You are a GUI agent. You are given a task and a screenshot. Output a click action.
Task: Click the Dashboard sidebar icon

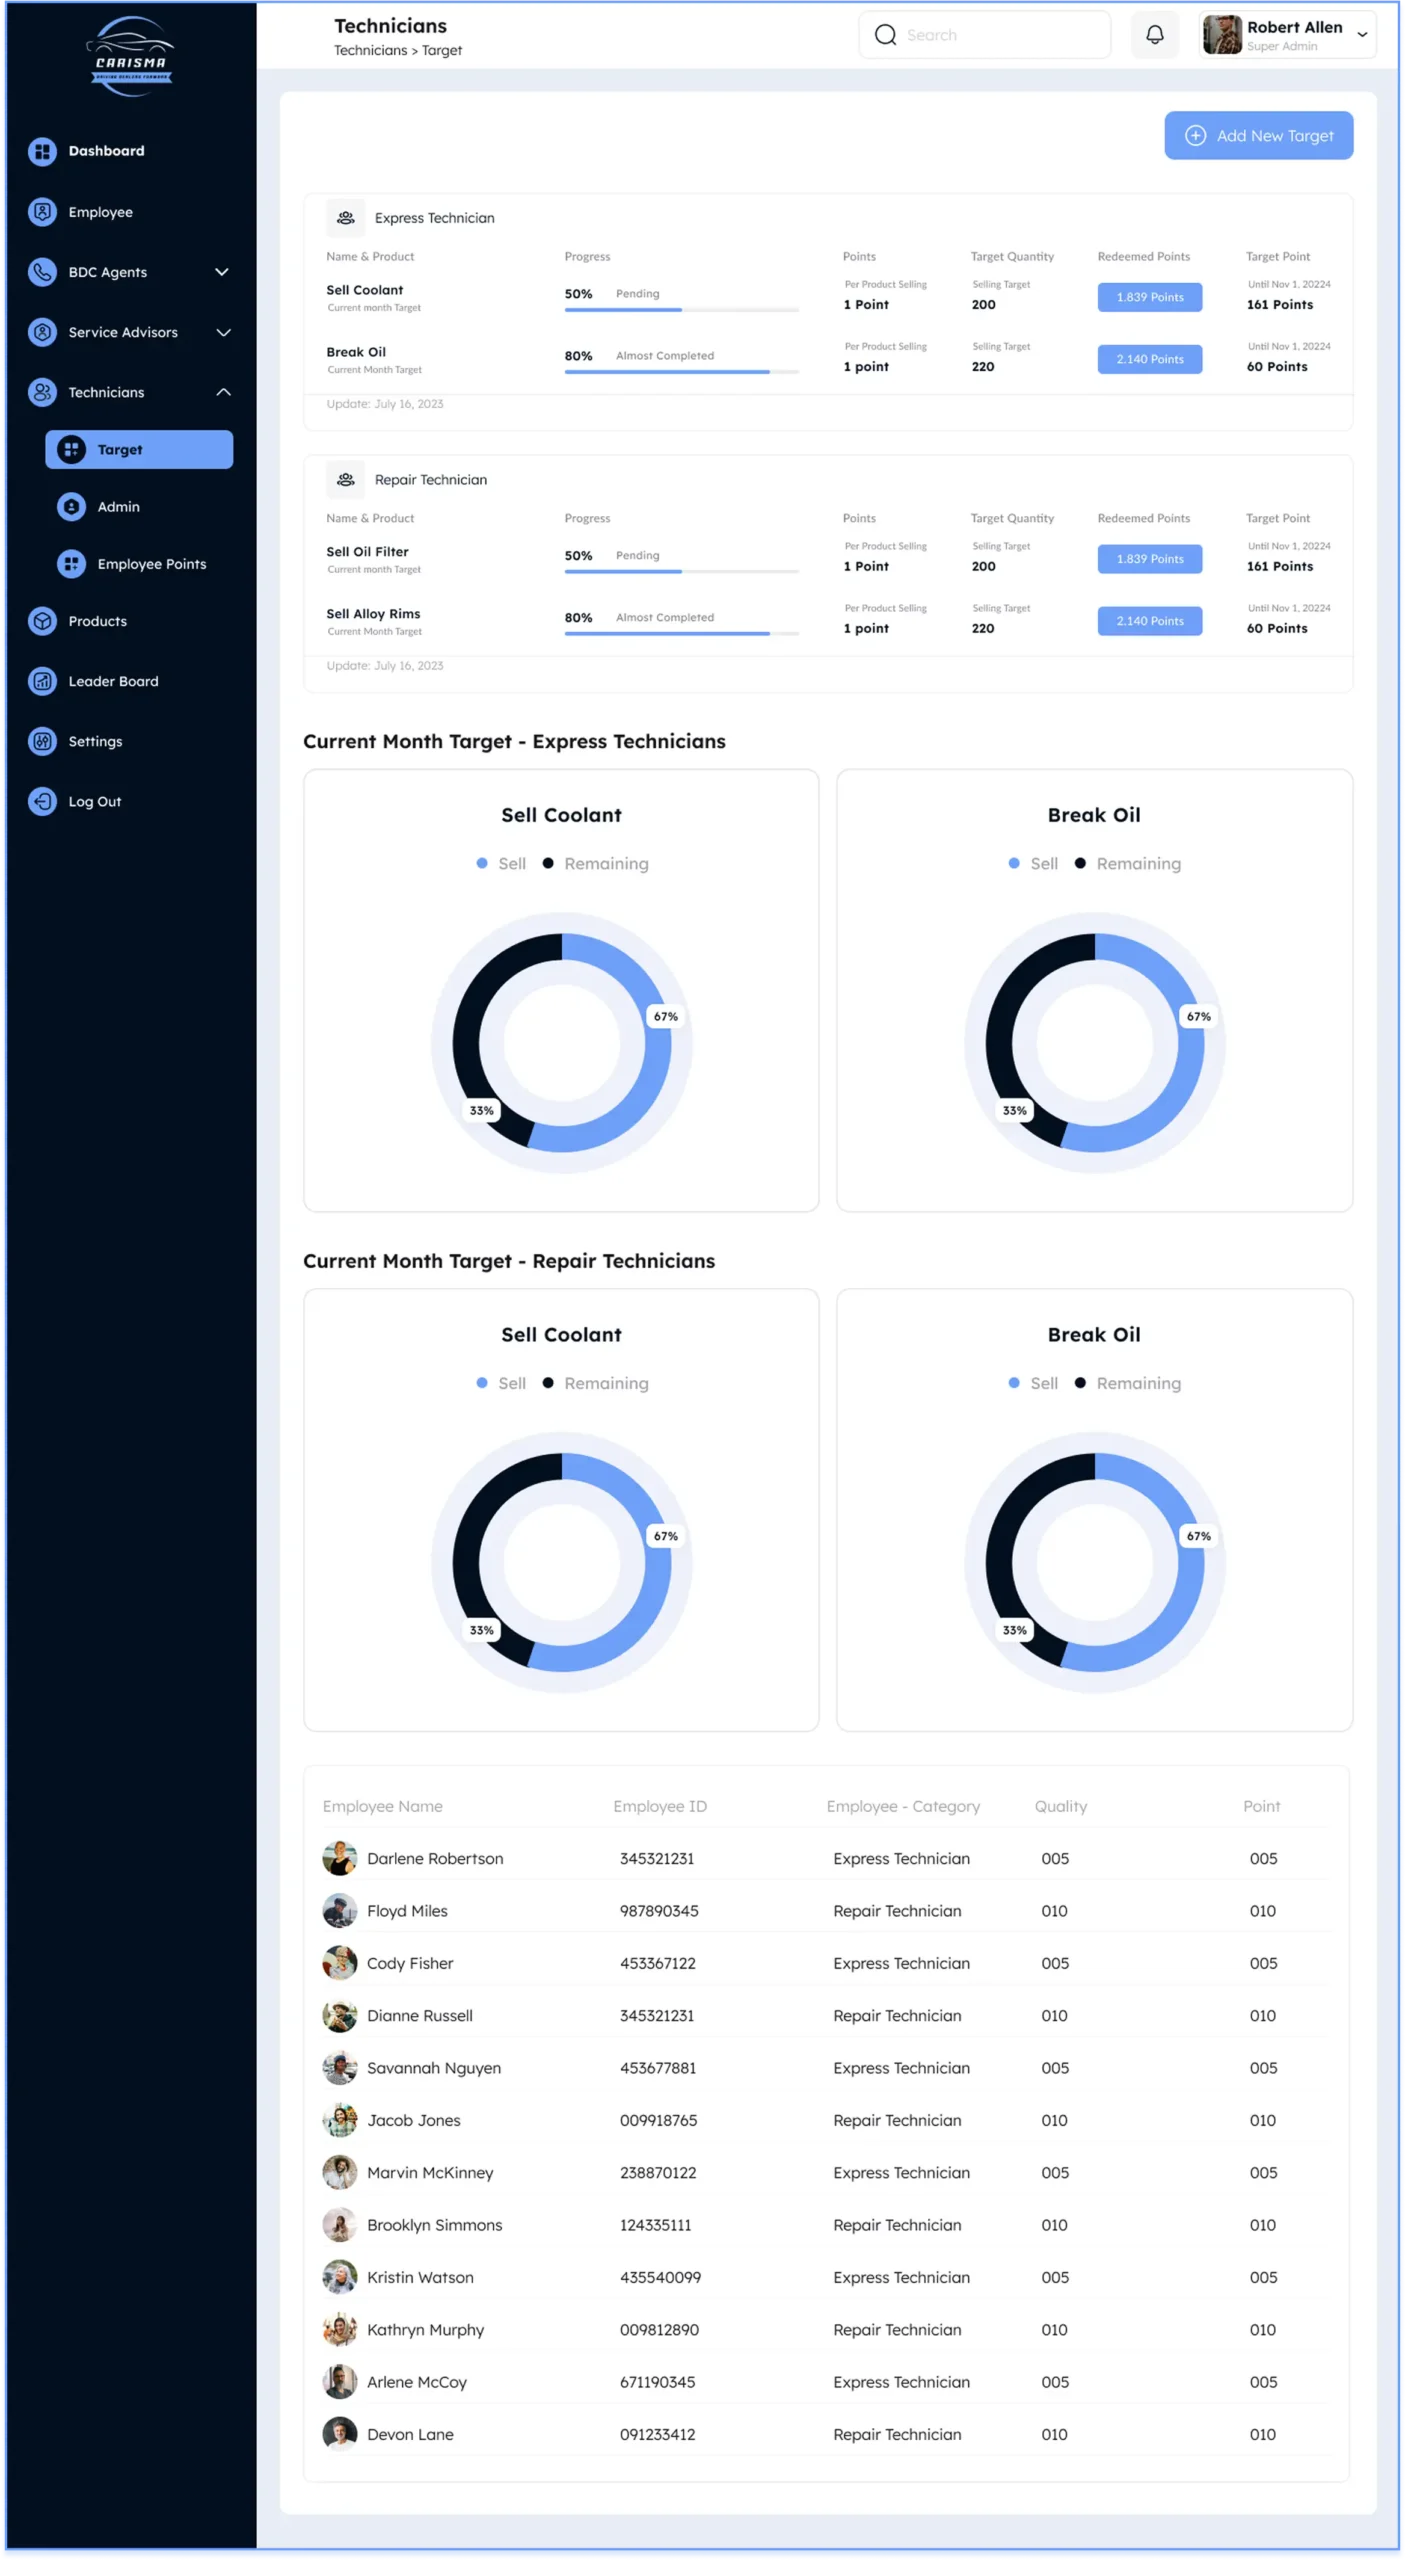pos(42,151)
